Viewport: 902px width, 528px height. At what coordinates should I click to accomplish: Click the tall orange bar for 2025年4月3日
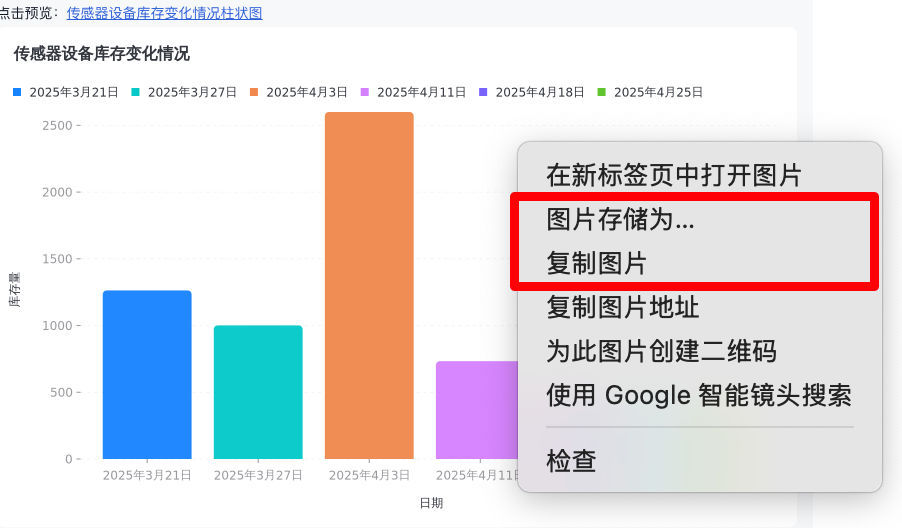pos(369,285)
